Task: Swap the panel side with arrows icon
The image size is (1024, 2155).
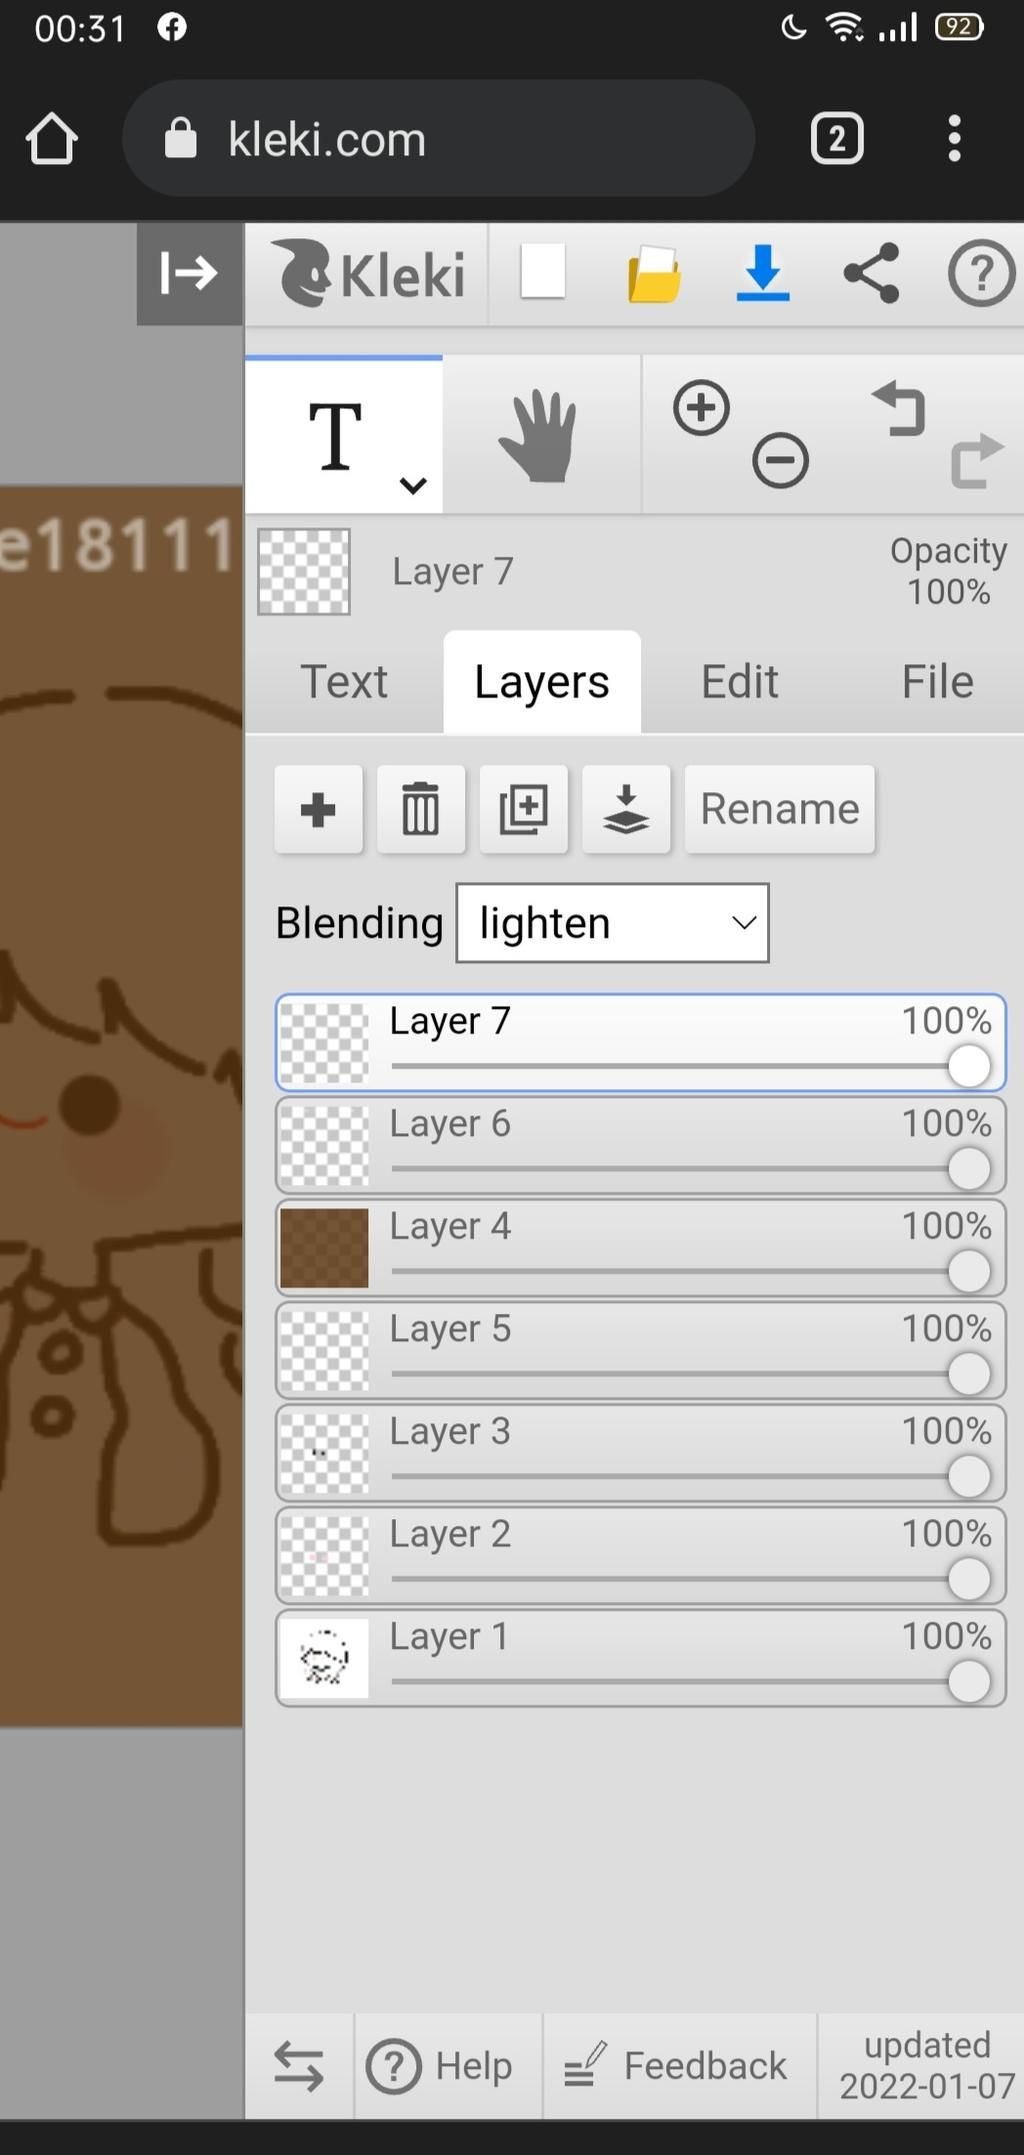Action: tap(298, 2066)
